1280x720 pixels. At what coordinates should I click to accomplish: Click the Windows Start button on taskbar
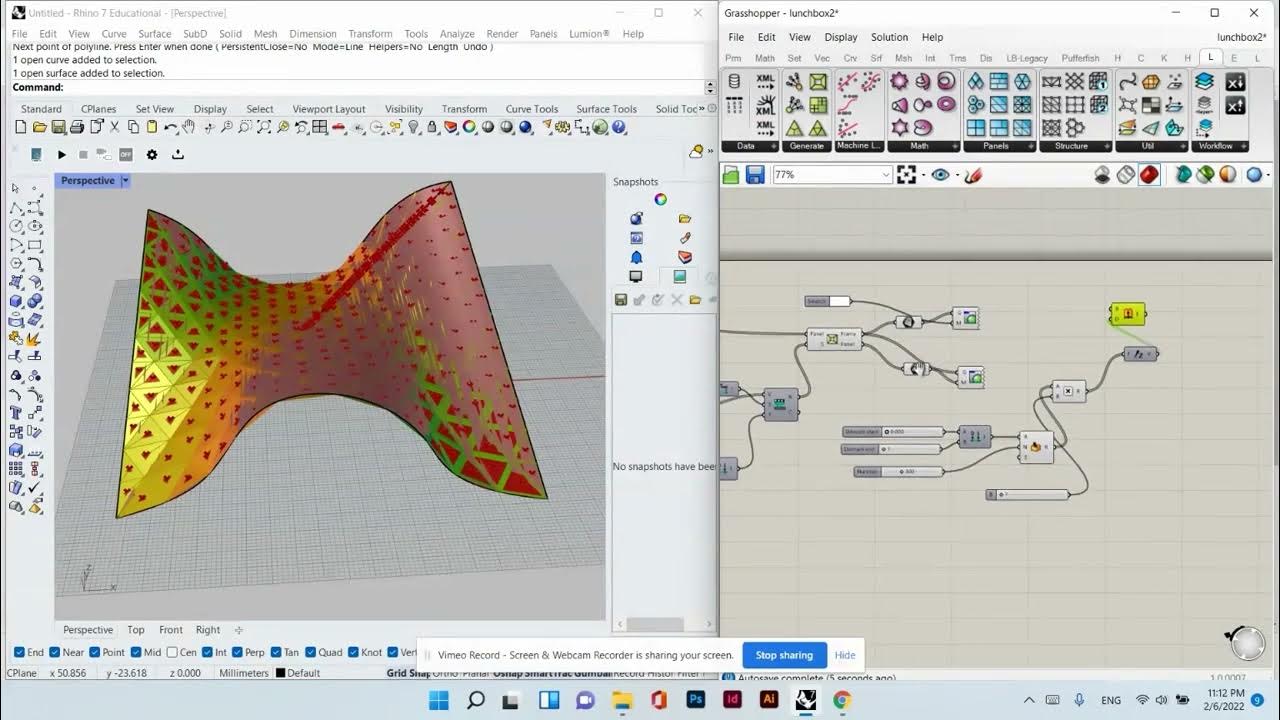pos(438,700)
